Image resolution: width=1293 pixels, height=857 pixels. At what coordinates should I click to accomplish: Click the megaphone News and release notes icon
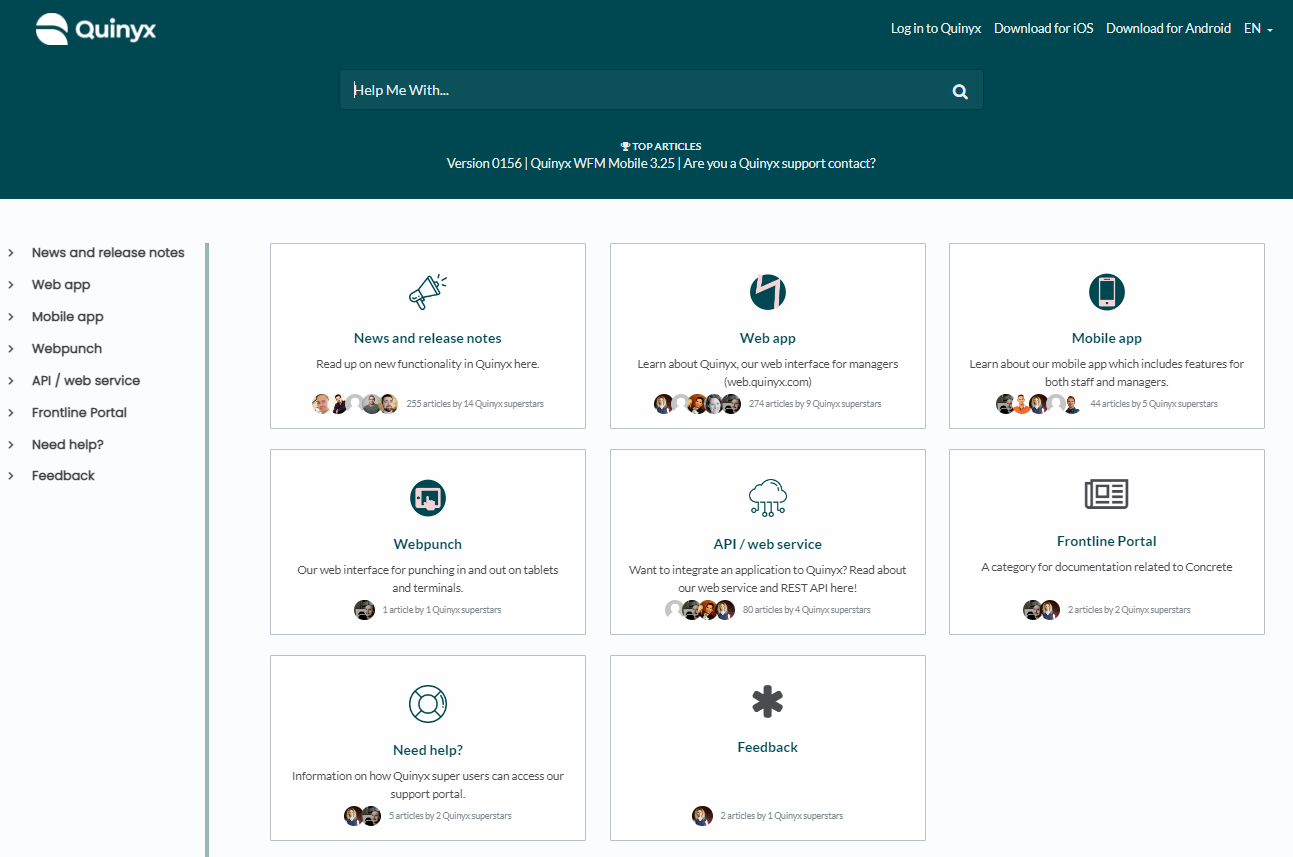(428, 292)
